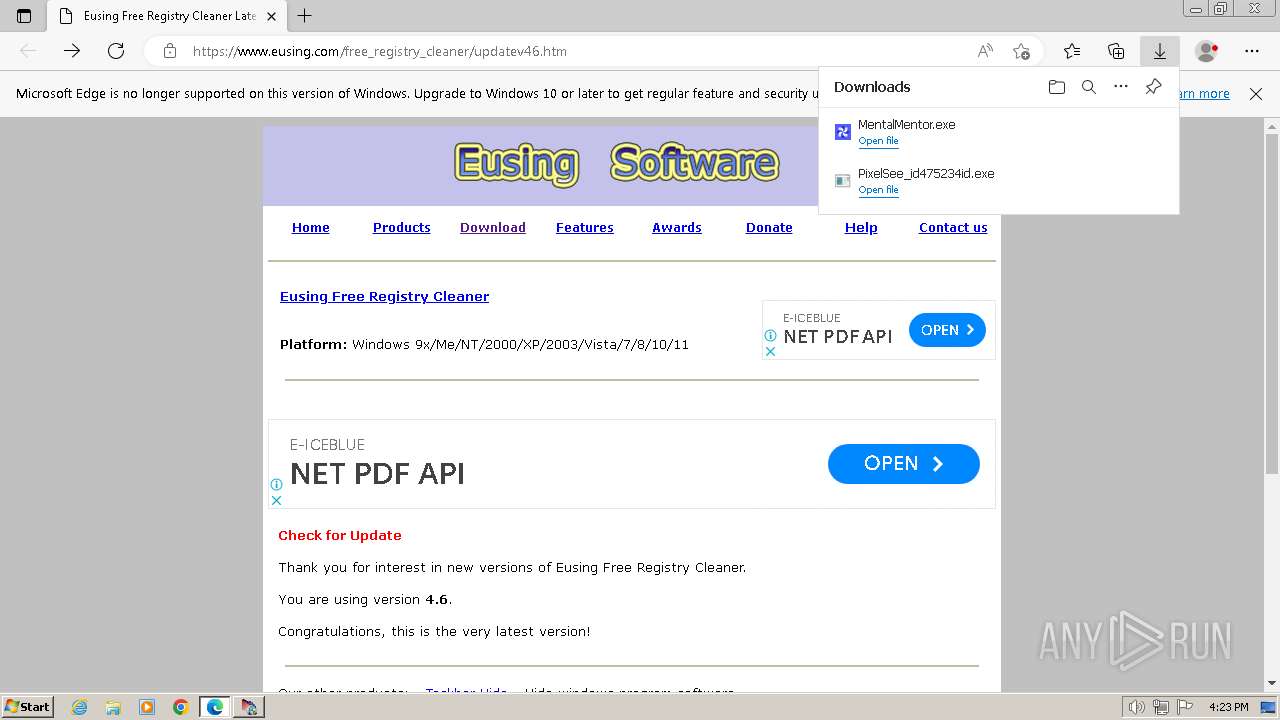The width and height of the screenshot is (1280, 720).
Task: Open more options in Downloads panel
Action: 1121,87
